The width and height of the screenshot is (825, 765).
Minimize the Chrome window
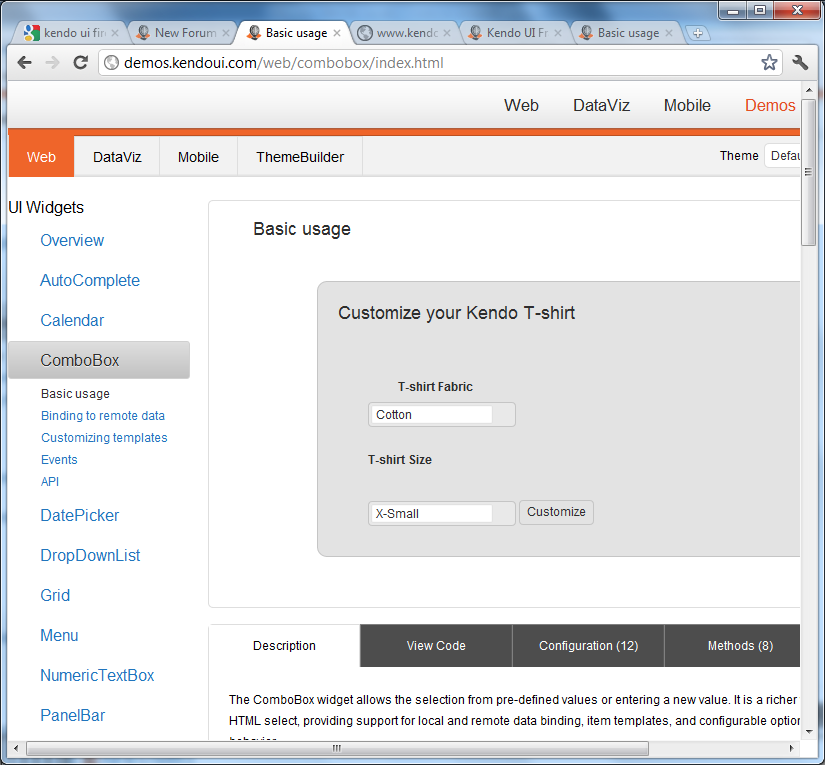(x=733, y=10)
